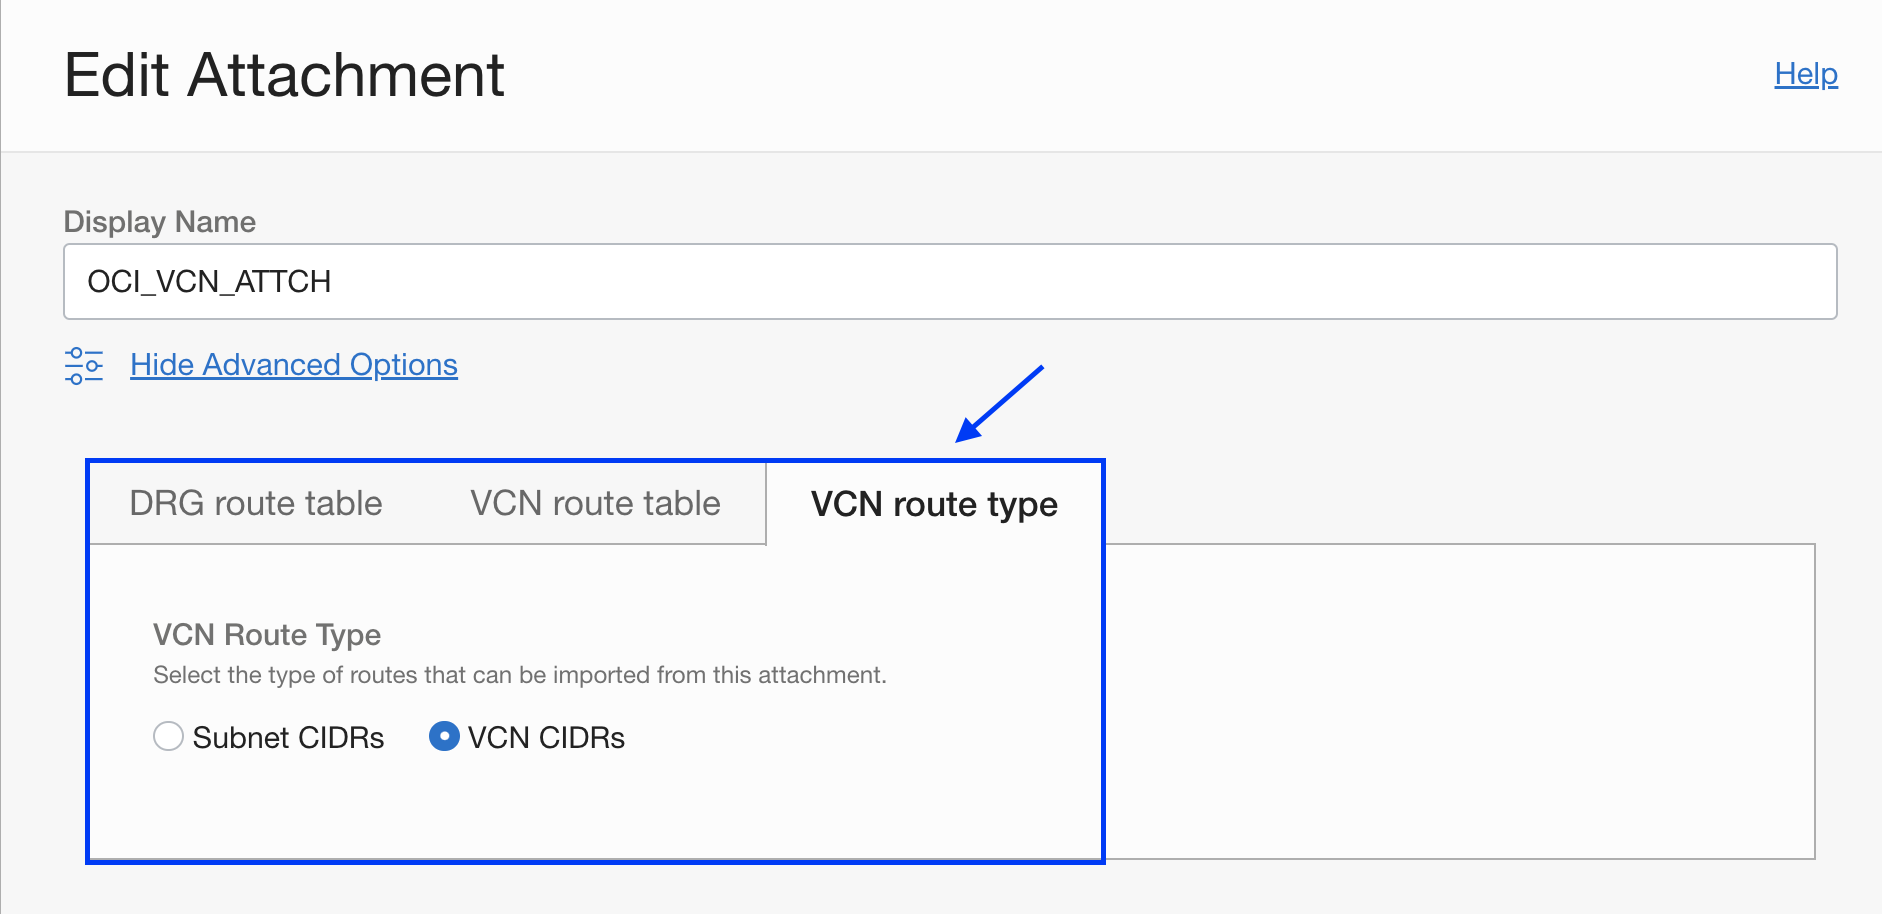Click Help at top right corner

pyautogui.click(x=1805, y=73)
